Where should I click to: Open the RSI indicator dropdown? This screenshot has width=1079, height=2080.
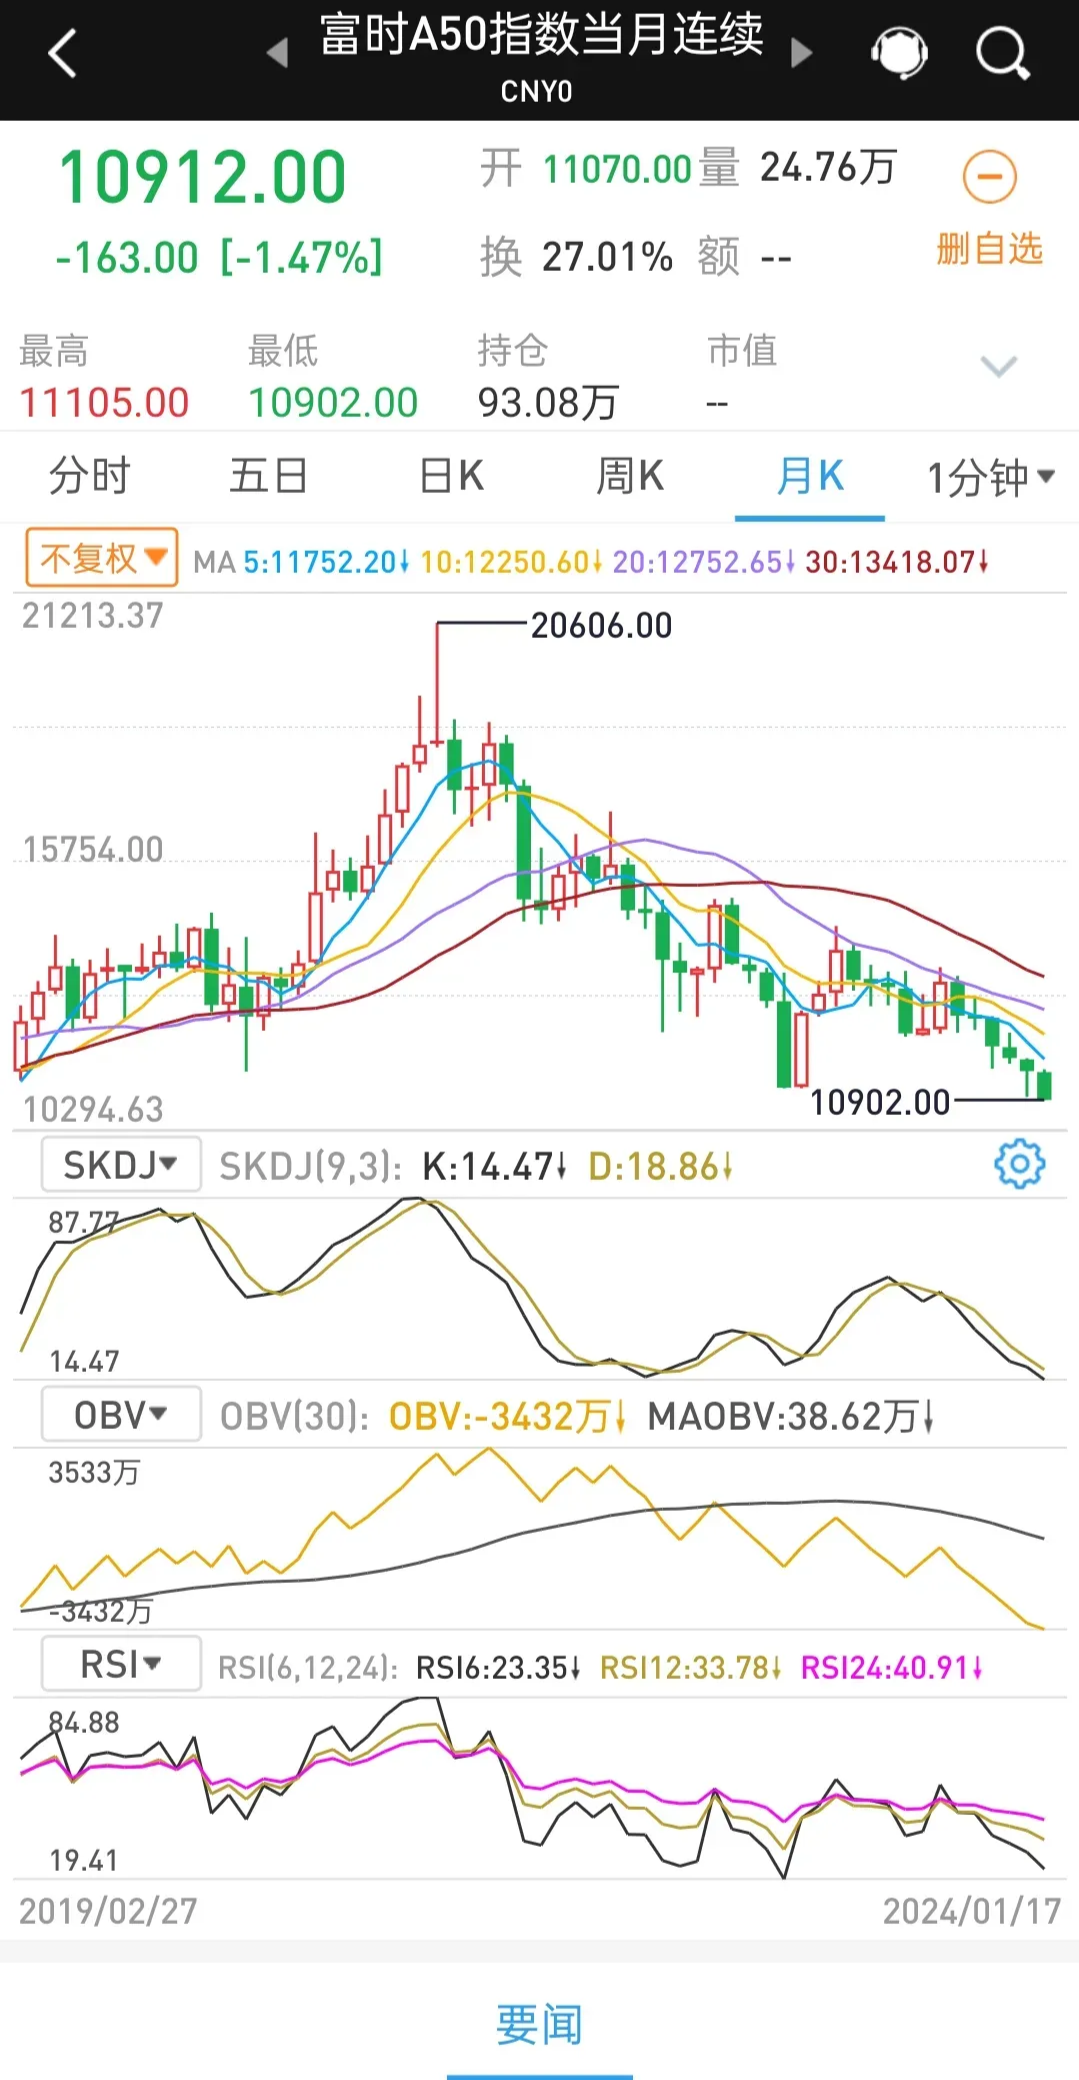coord(121,1664)
